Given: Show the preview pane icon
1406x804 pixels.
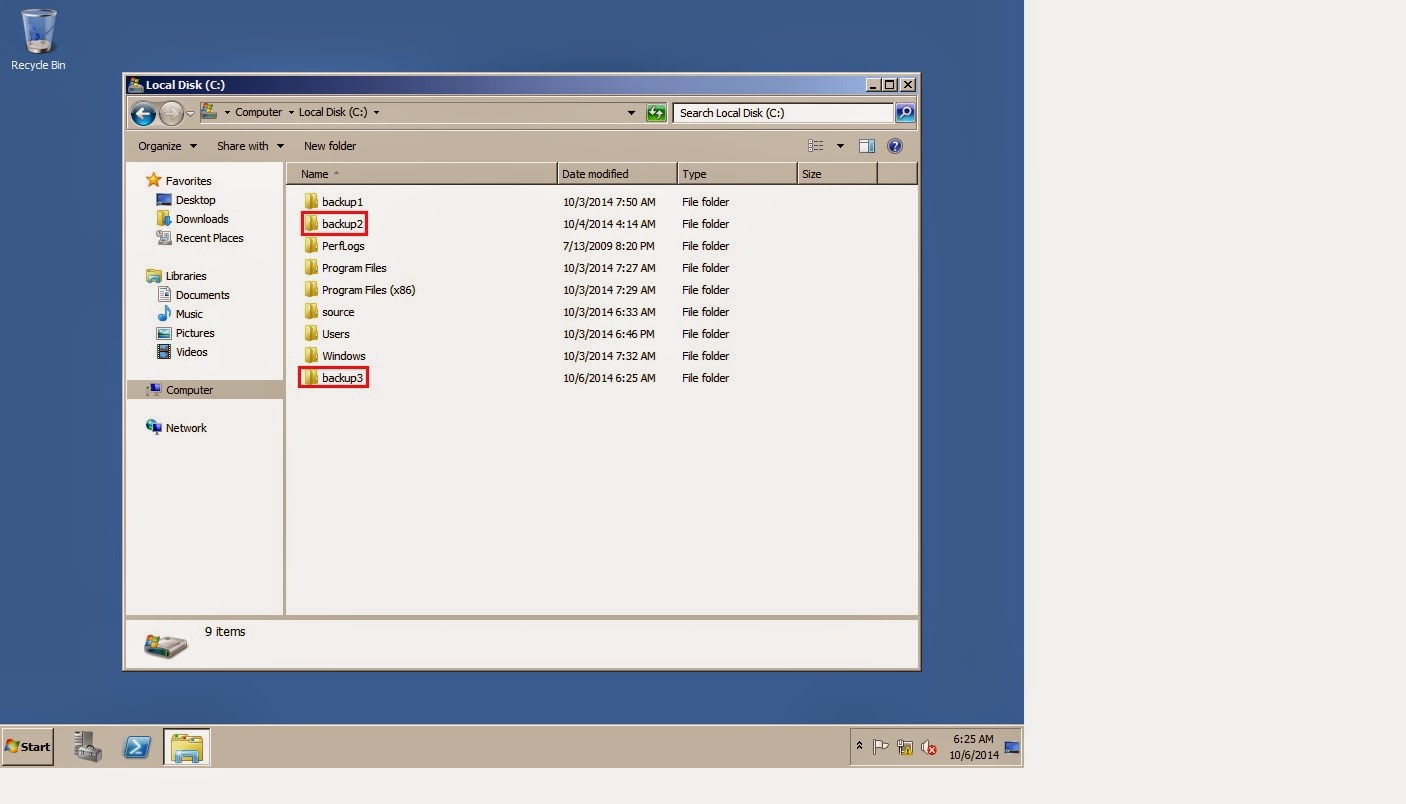Looking at the screenshot, I should [866, 146].
